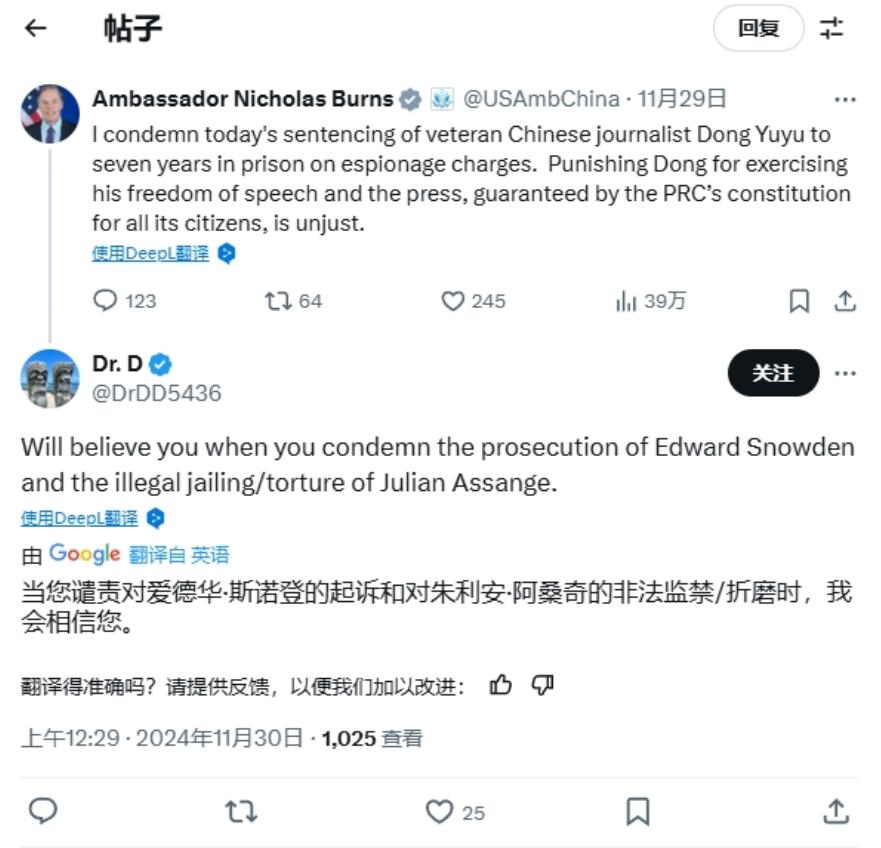This screenshot has width=881, height=848.
Task: Click the 回复 button at top
Action: 759,28
